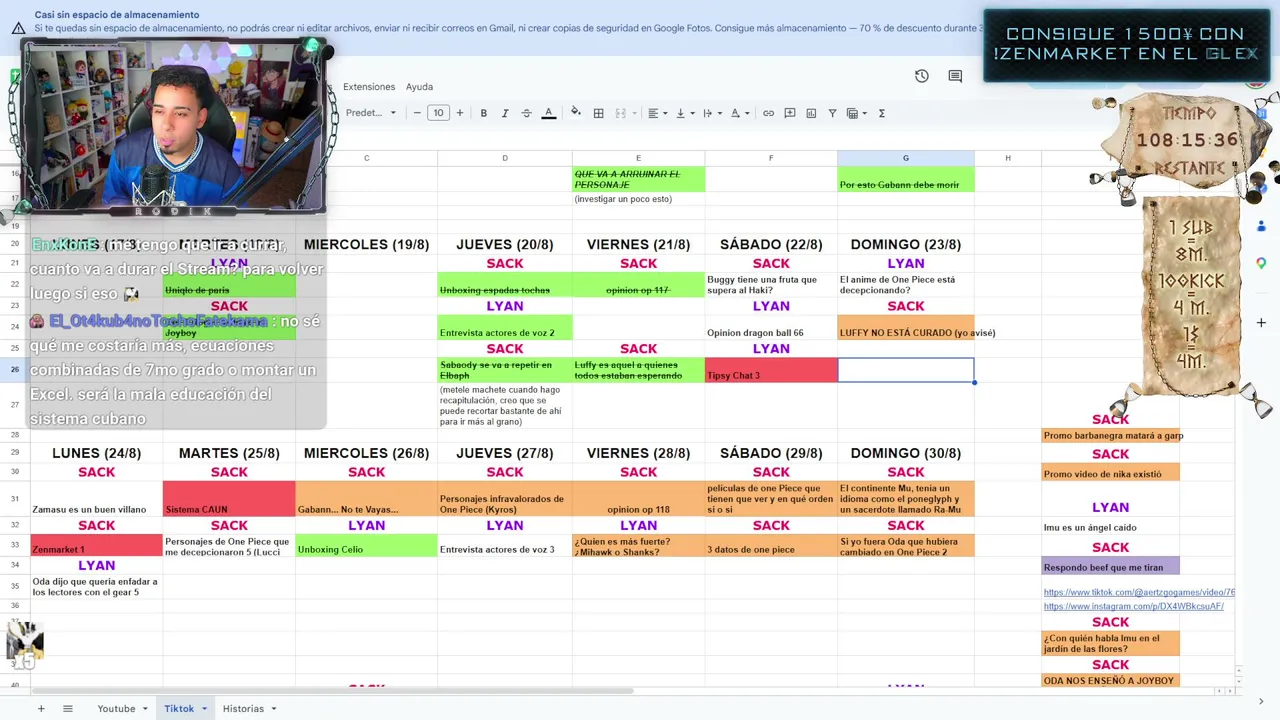Viewport: 1280px width, 720px height.
Task: Open the vertical align dropdown
Action: pos(684,113)
